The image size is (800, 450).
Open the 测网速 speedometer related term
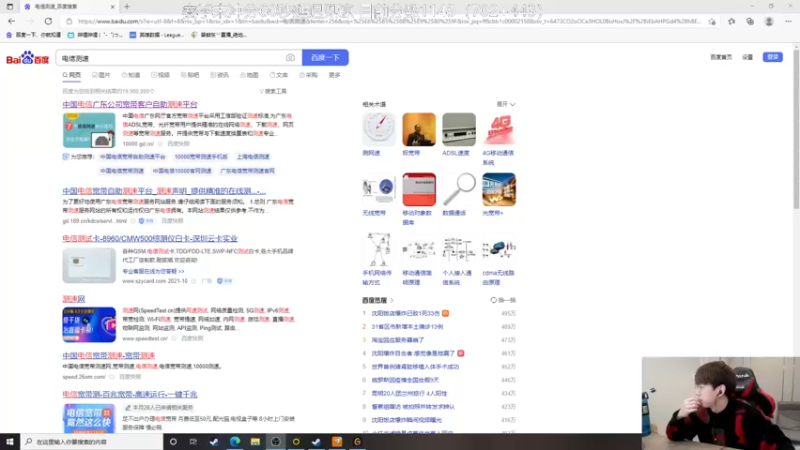point(379,130)
